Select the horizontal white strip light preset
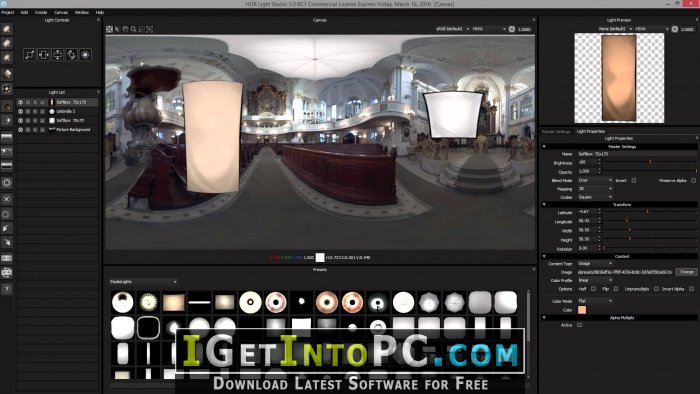 (199, 302)
